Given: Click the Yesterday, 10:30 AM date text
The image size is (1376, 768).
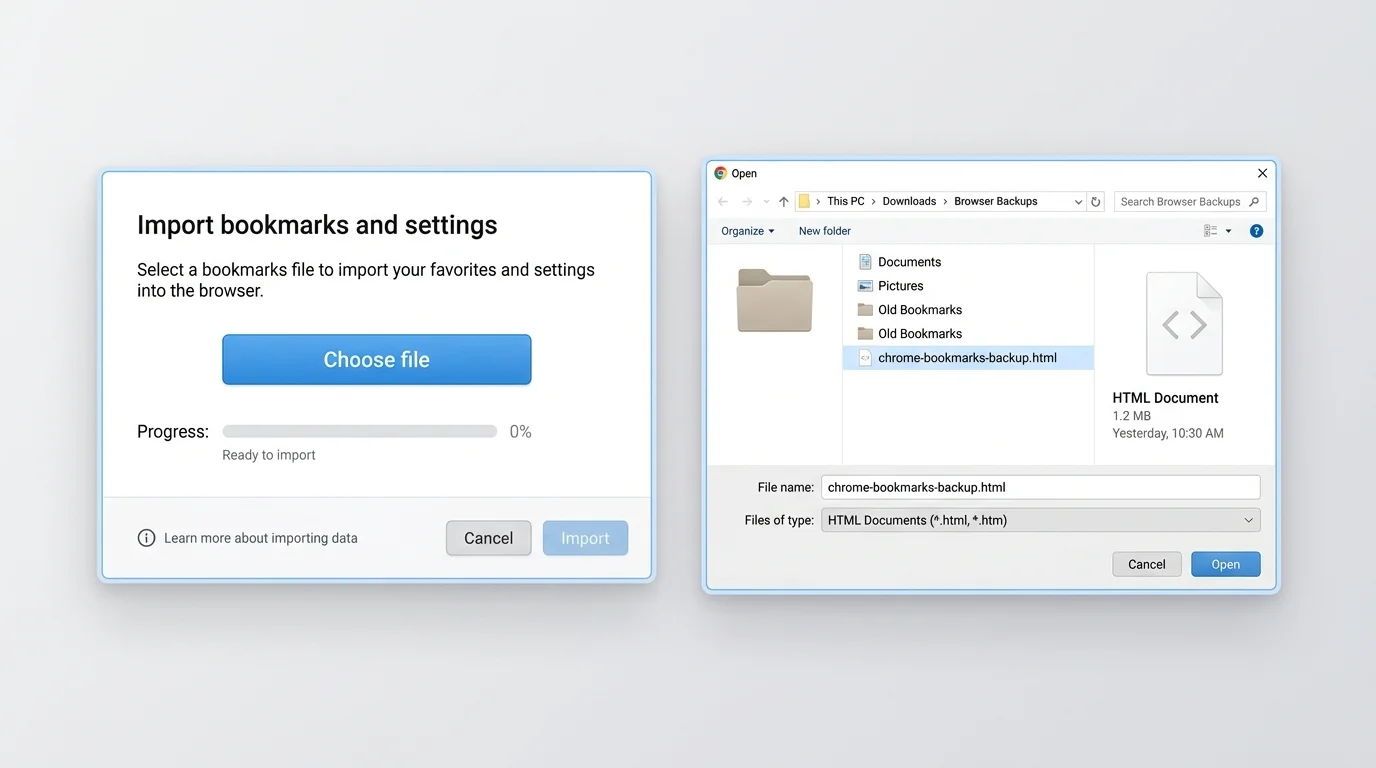Looking at the screenshot, I should (x=1168, y=434).
